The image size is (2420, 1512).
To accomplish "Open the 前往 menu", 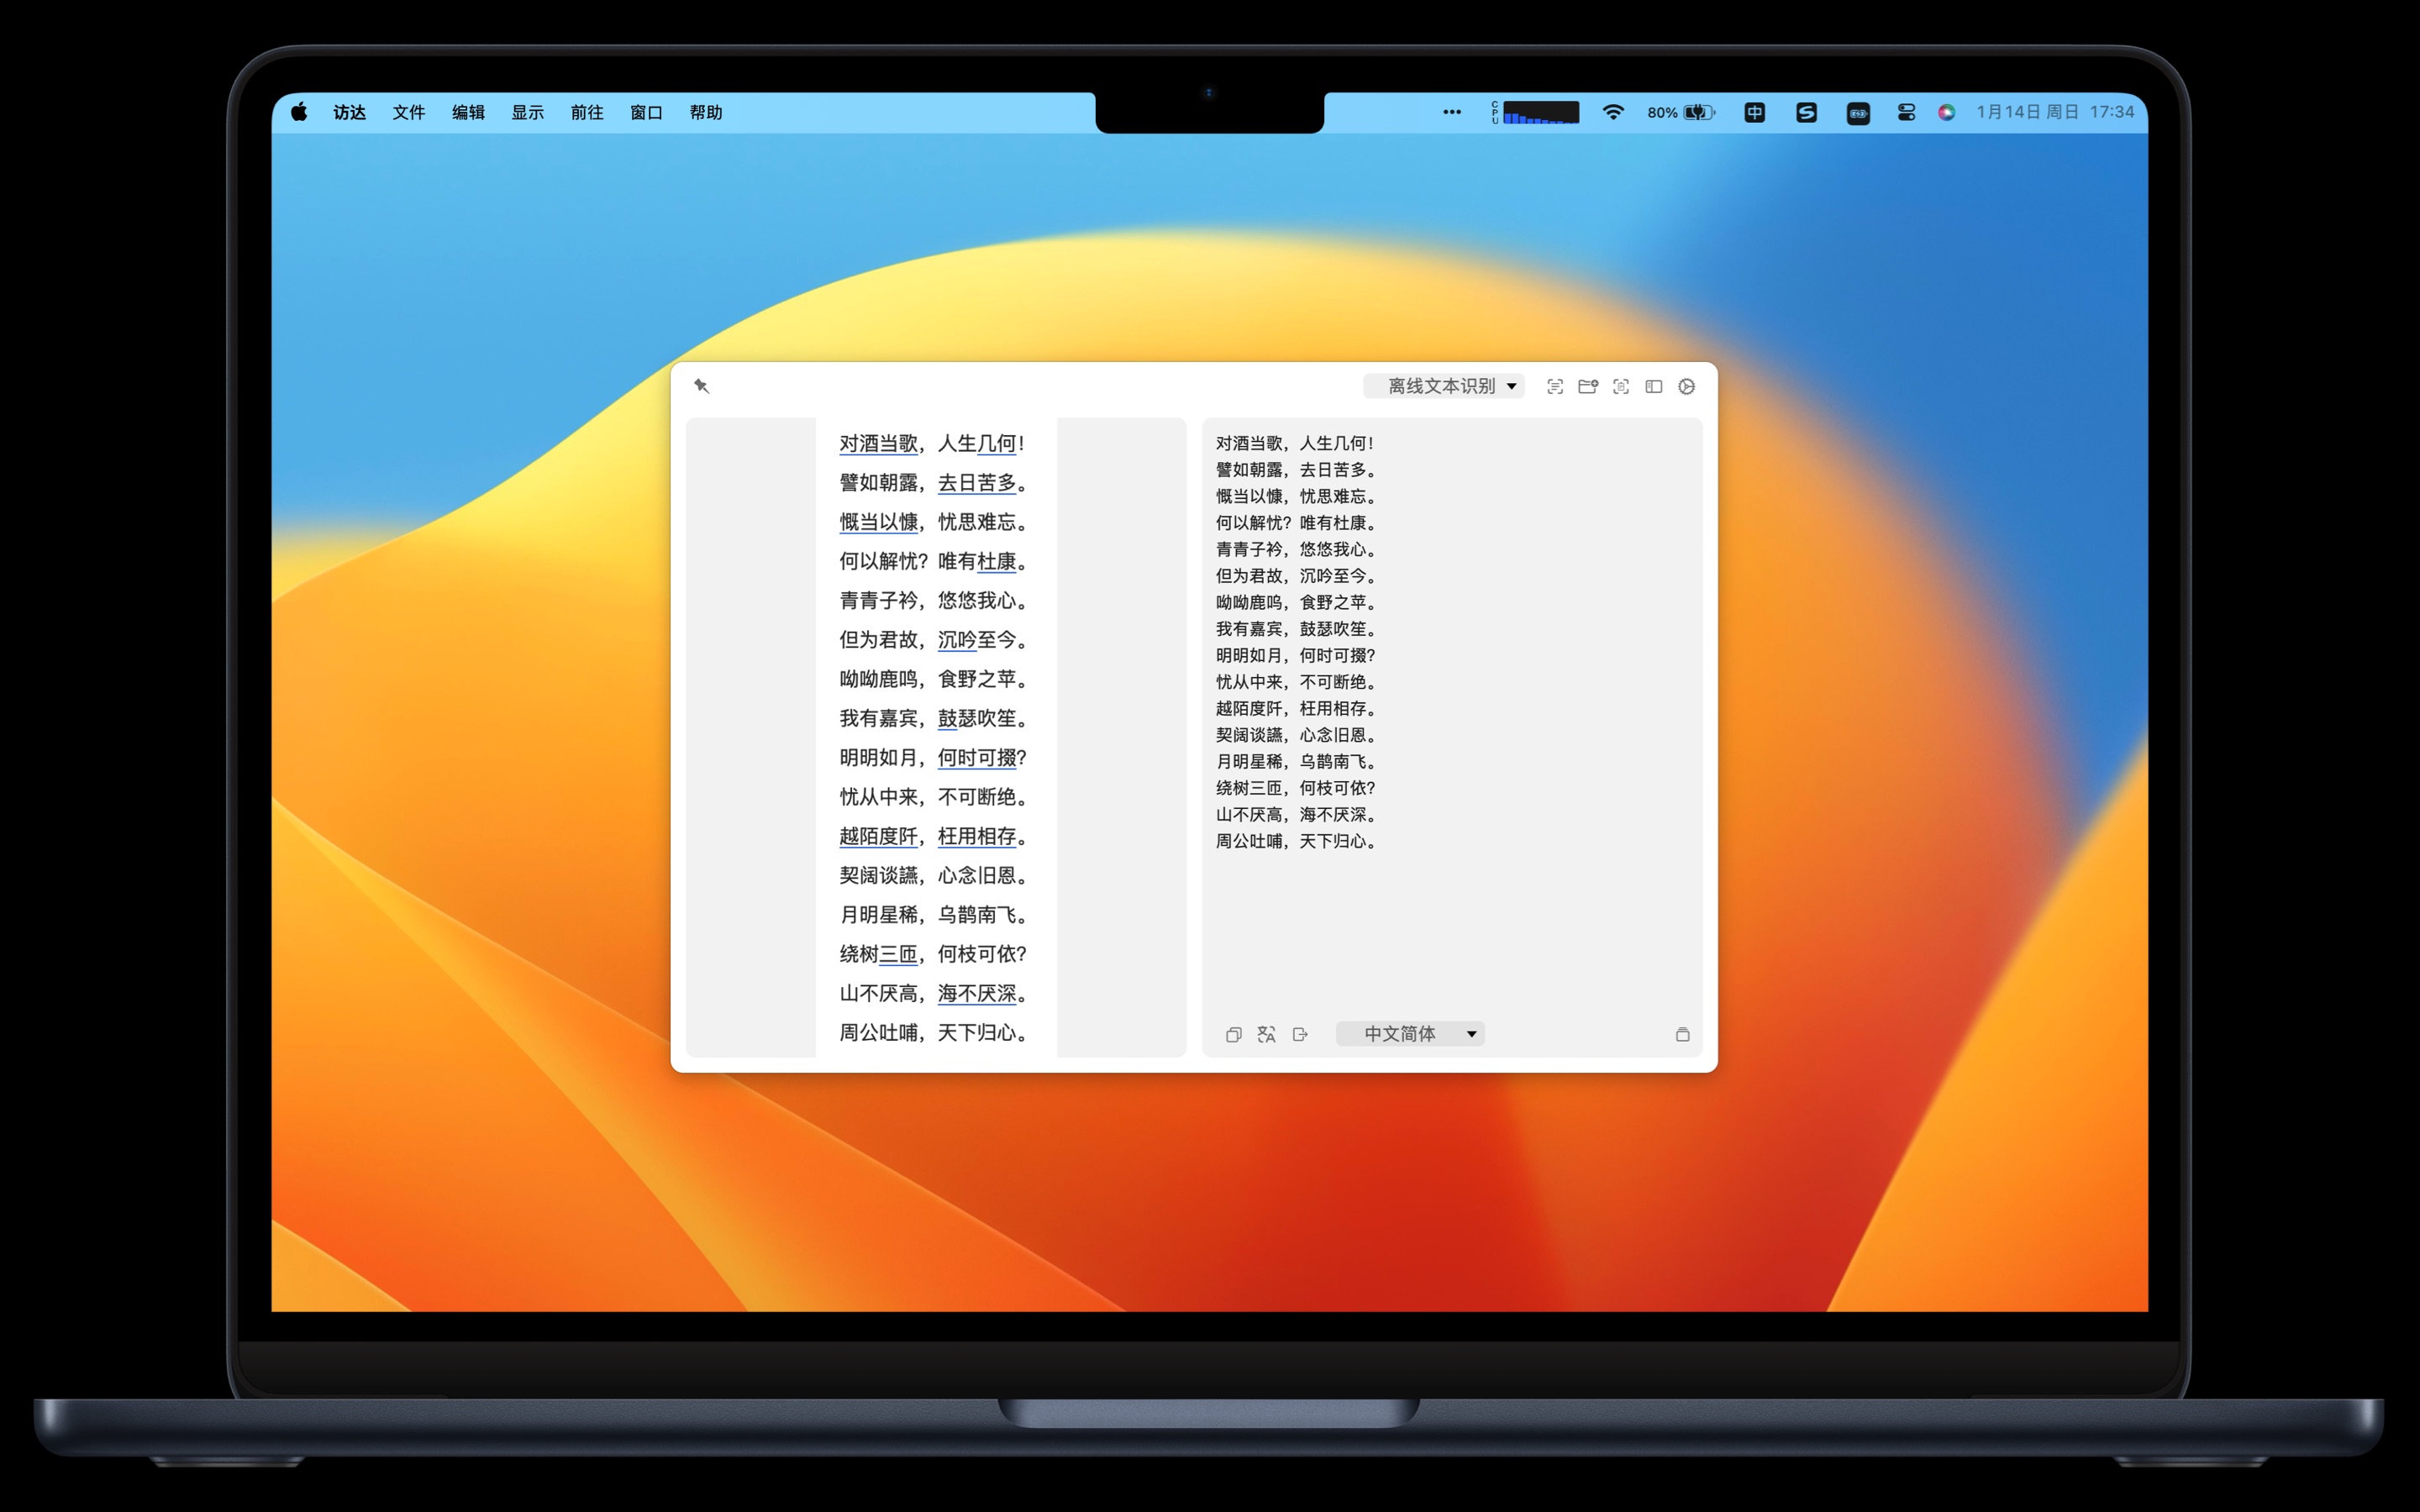I will click(587, 112).
